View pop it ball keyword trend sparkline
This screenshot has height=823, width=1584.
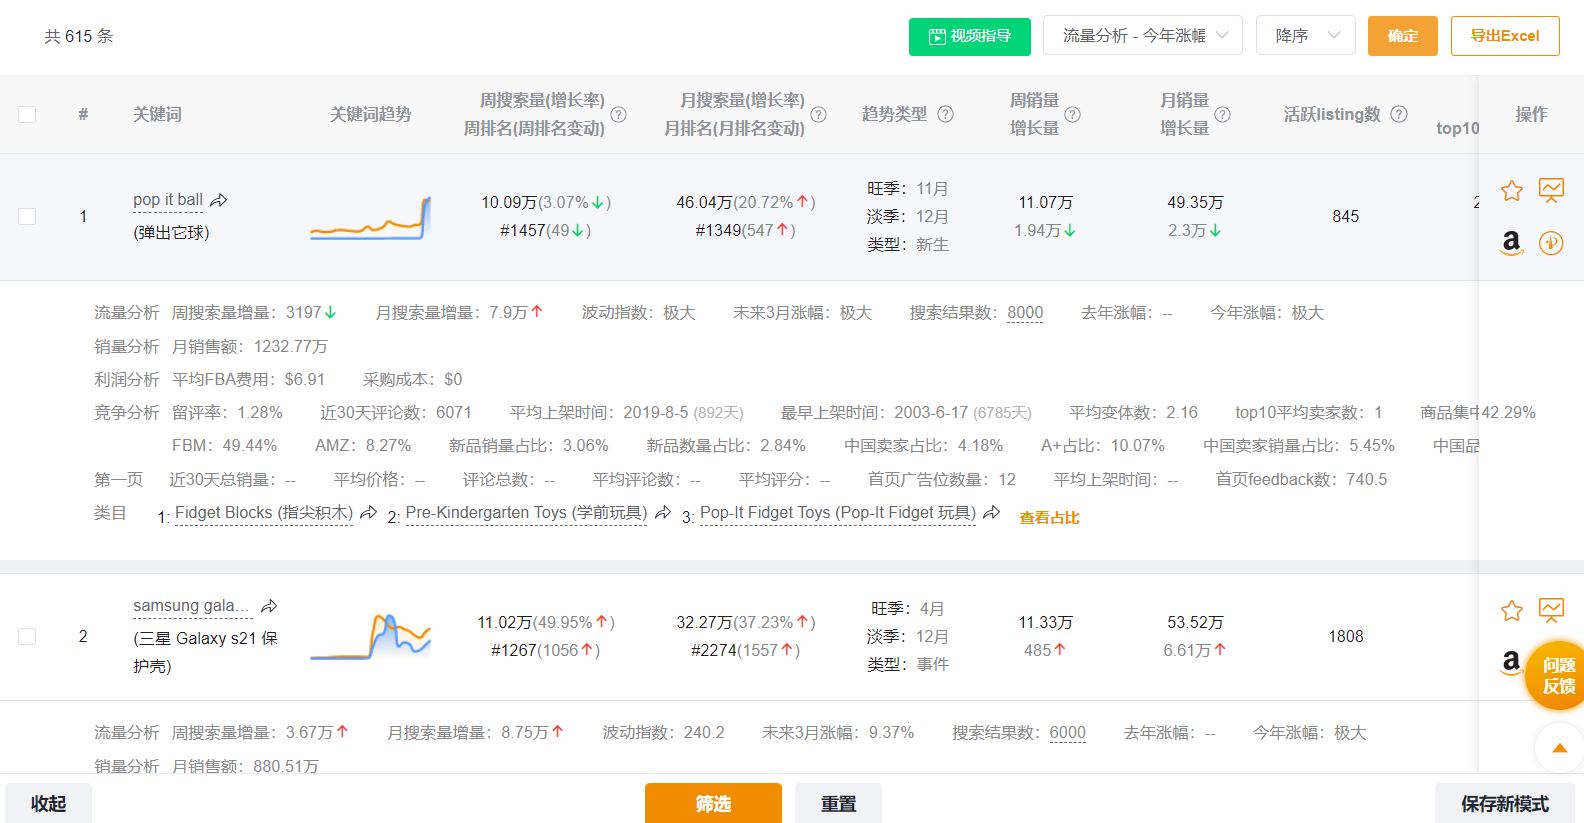point(370,217)
